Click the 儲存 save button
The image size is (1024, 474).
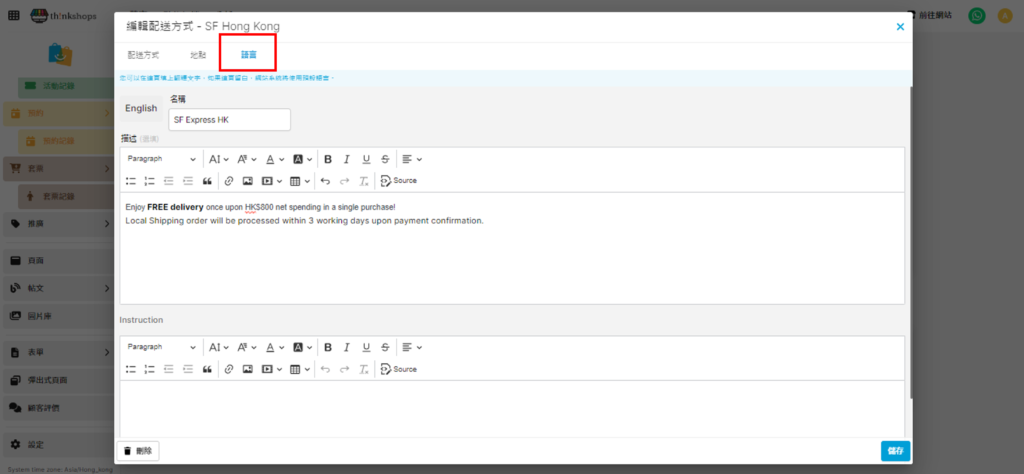tap(895, 451)
